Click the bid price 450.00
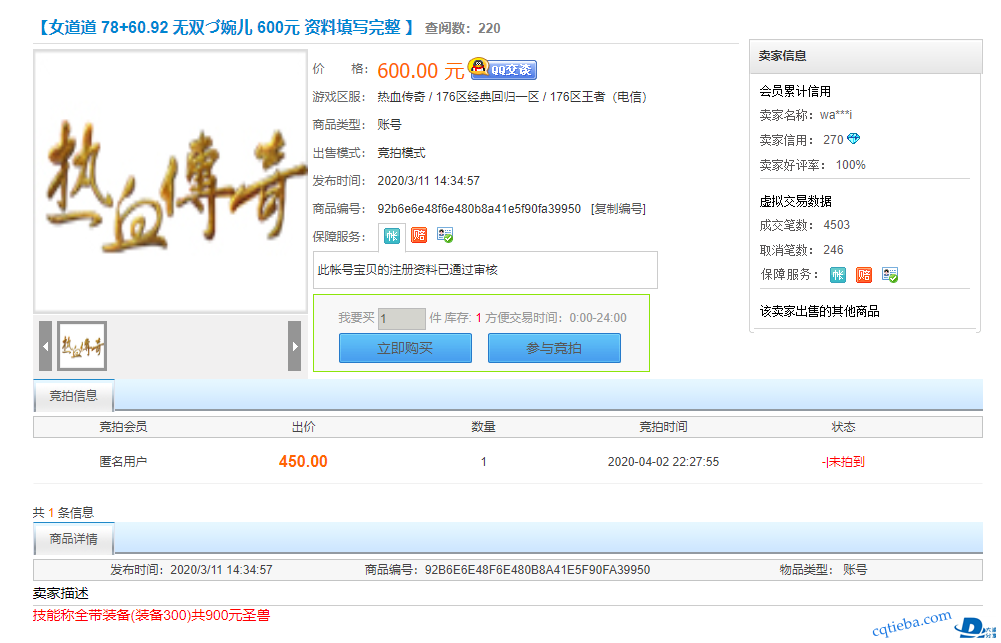 click(303, 462)
